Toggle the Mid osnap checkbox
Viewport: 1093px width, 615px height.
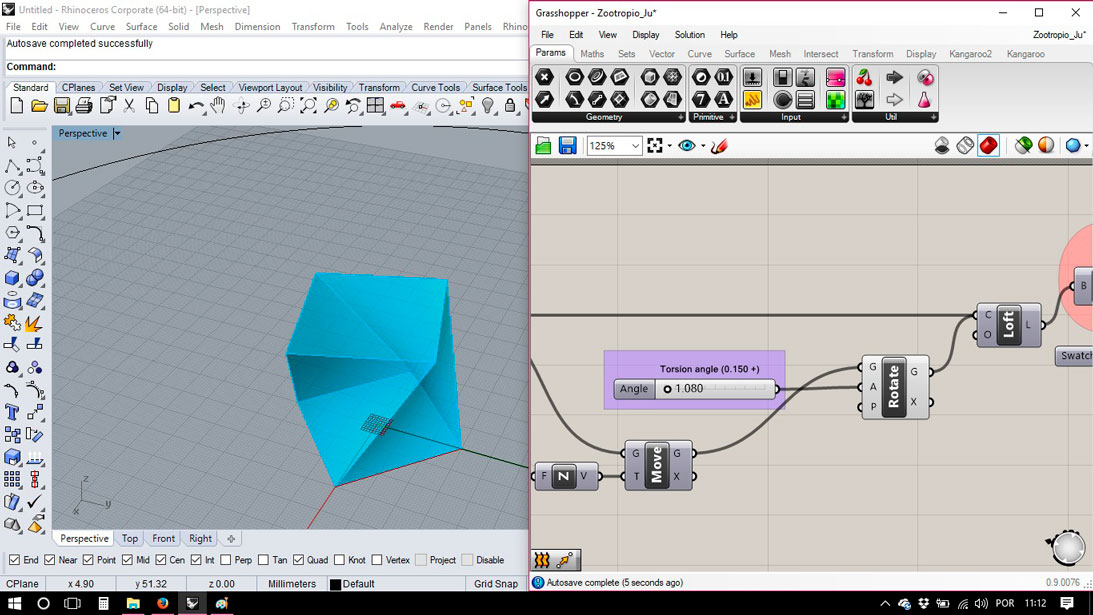(127, 560)
